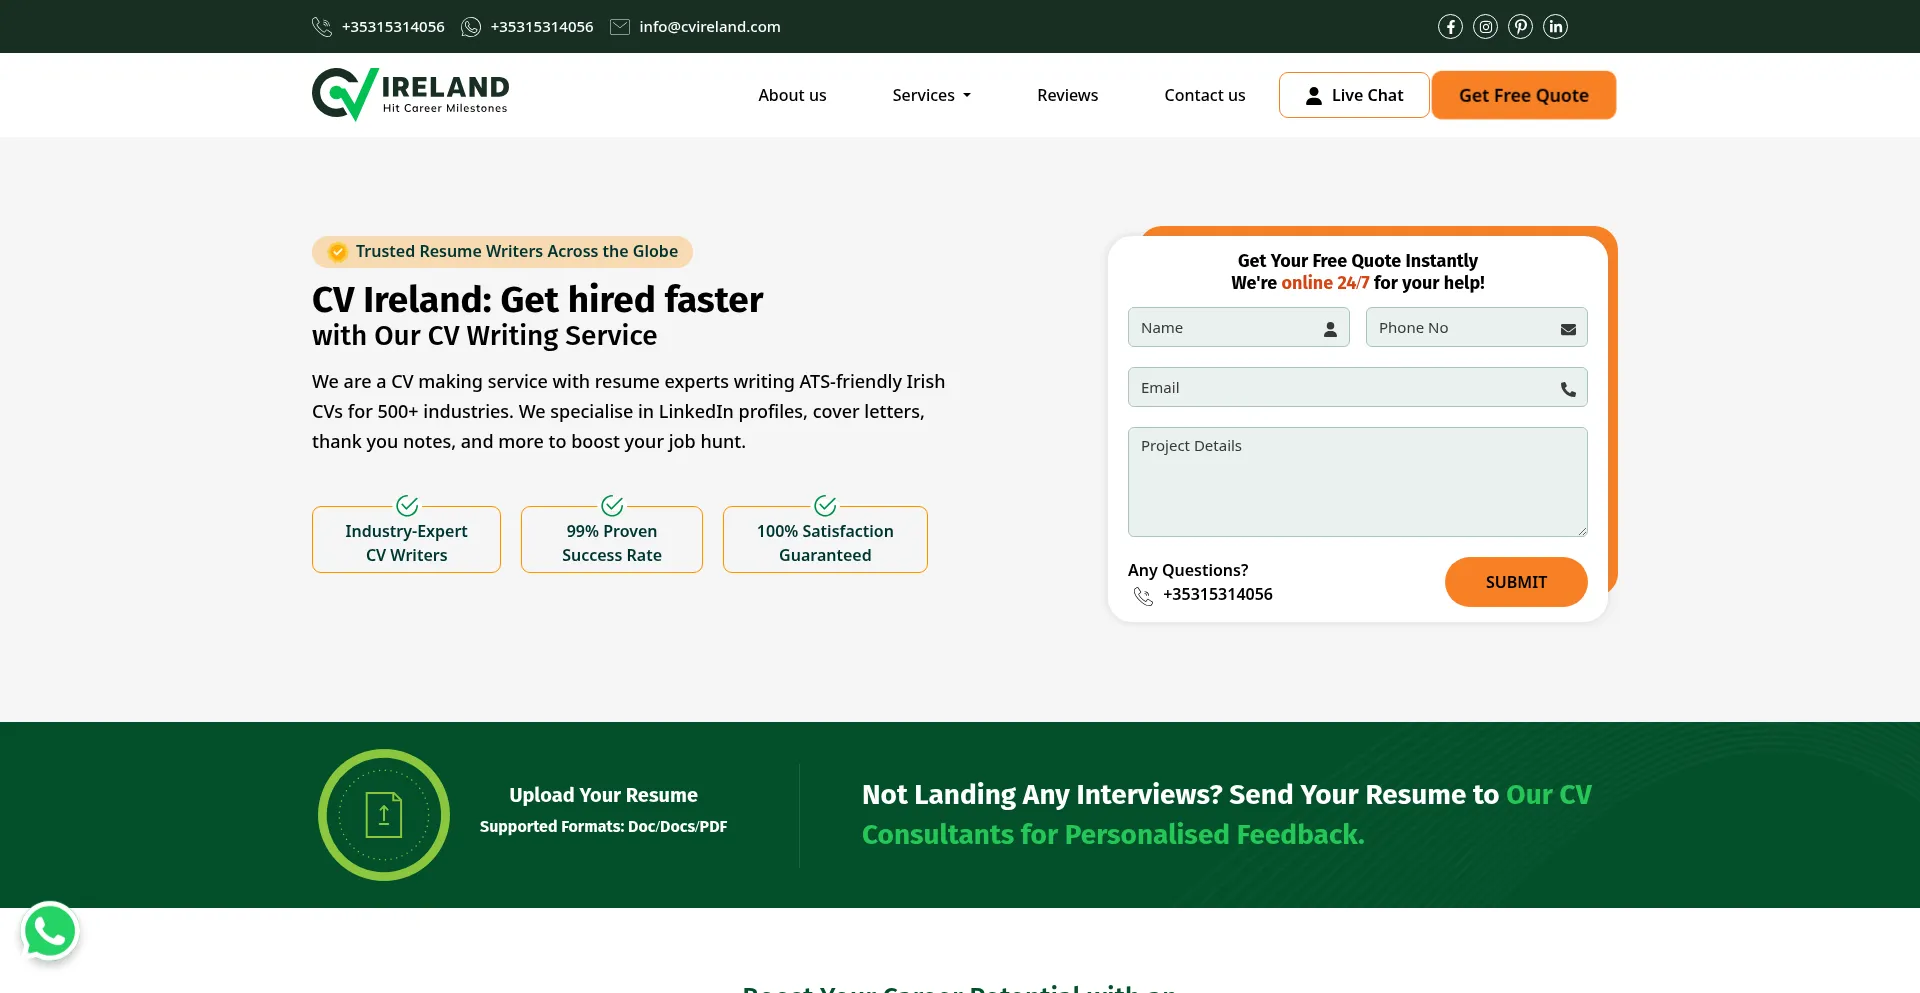The height and width of the screenshot is (993, 1920).
Task: Start a Live Chat session
Action: [1354, 95]
